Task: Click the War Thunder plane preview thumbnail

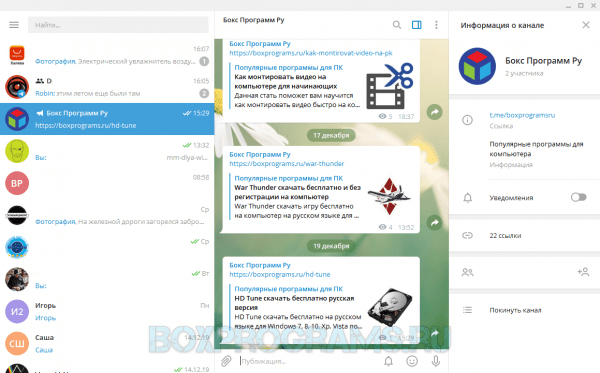Action: point(389,196)
